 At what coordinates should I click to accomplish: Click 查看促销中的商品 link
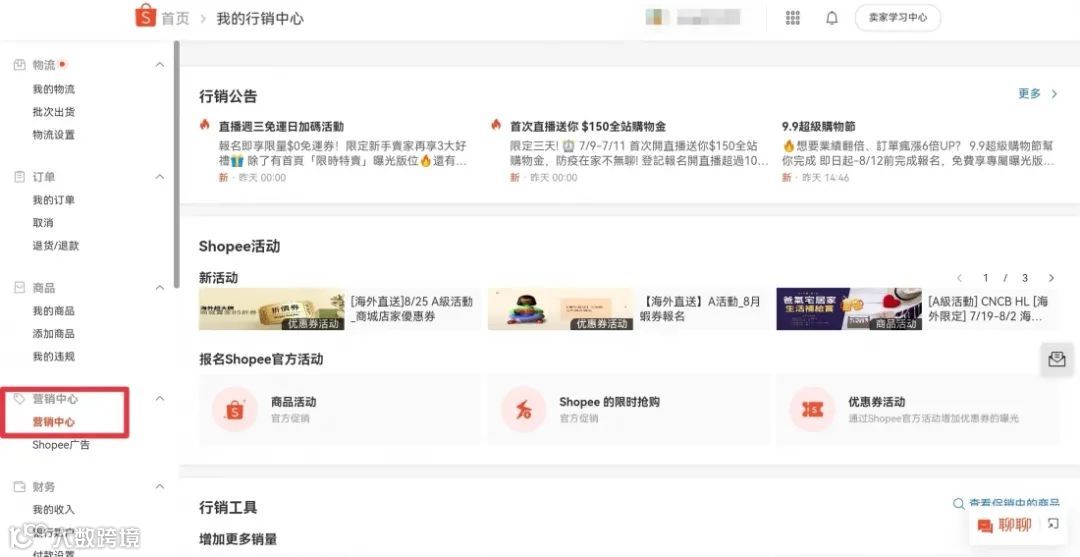pos(1014,504)
